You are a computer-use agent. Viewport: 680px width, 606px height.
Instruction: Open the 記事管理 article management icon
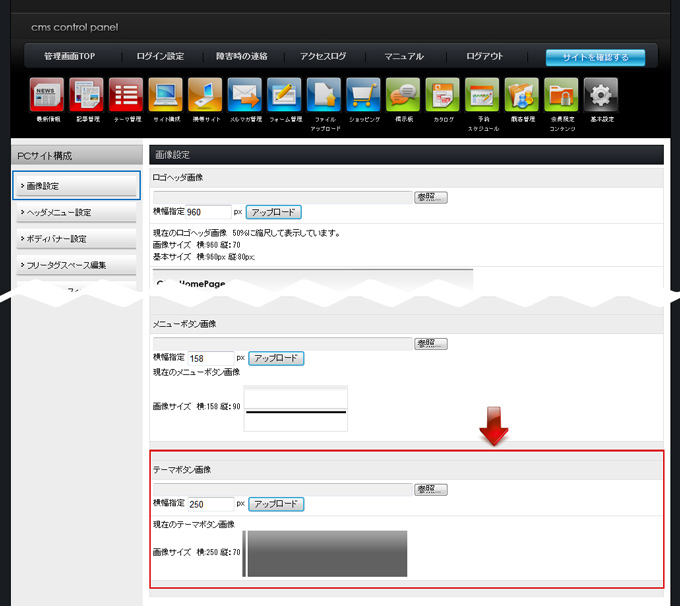click(87, 95)
